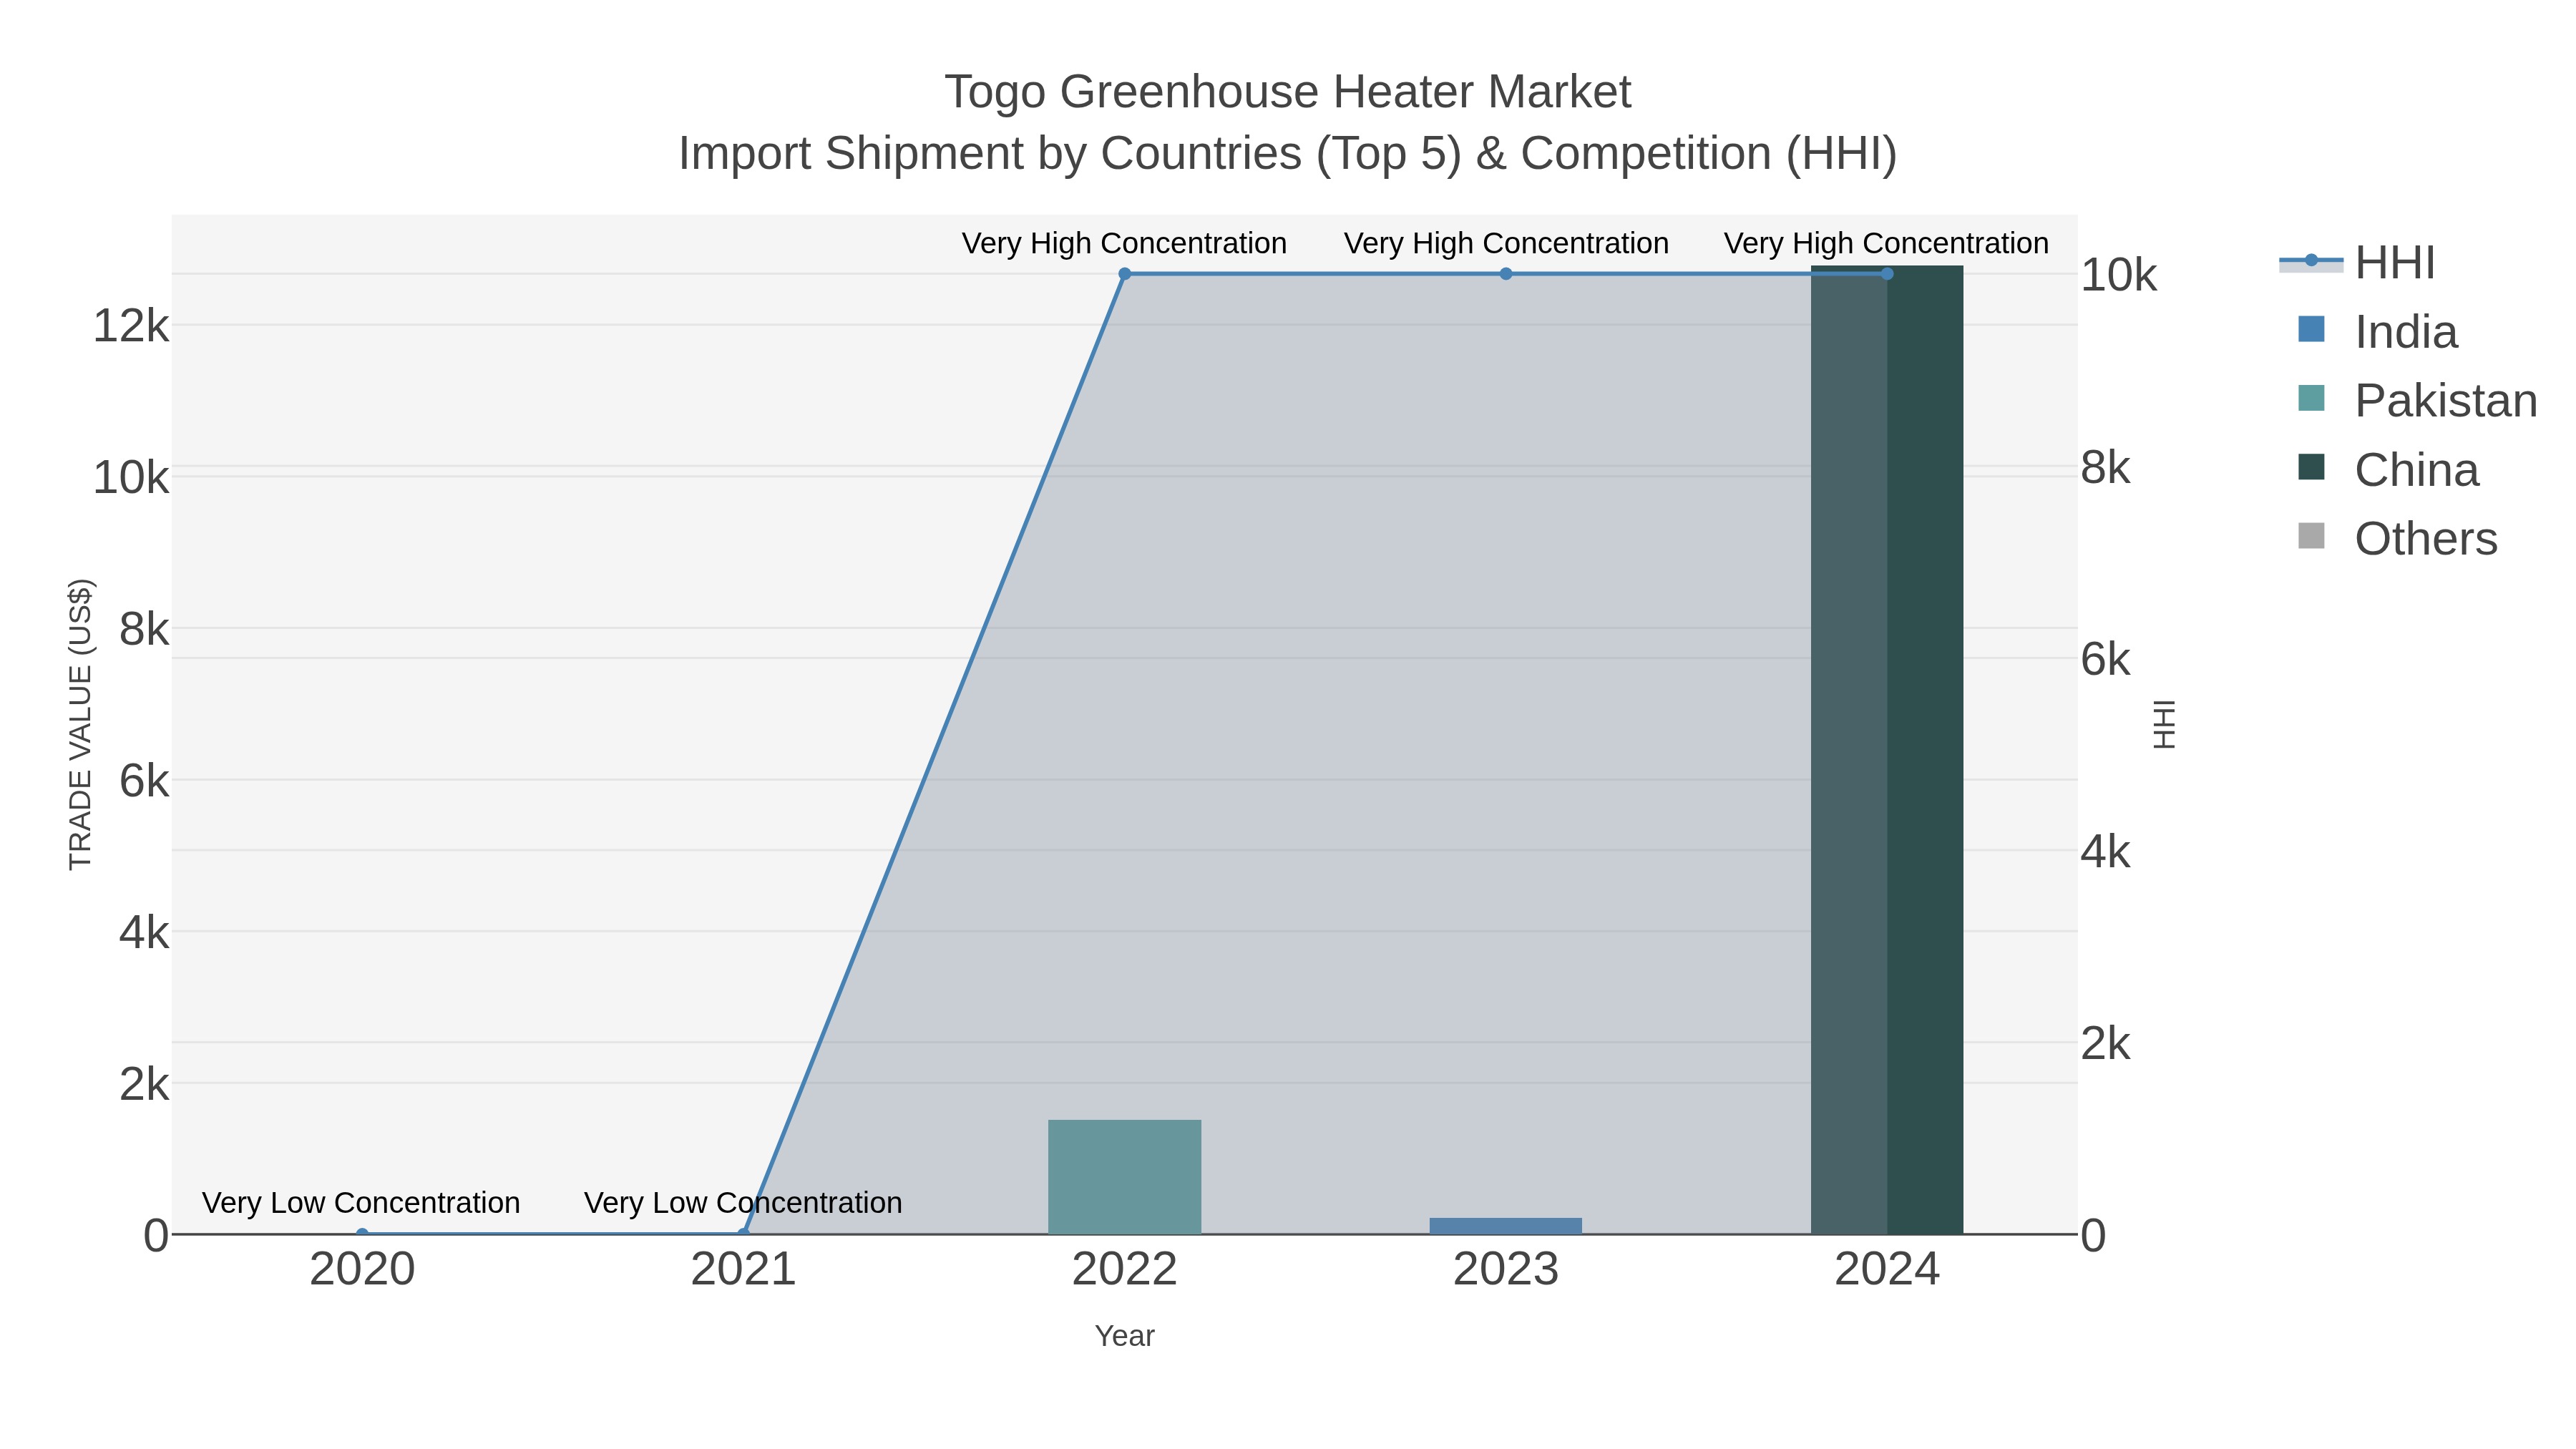Click the 12k left axis tick label
Viewport: 2576px width, 1449px height.
130,326
